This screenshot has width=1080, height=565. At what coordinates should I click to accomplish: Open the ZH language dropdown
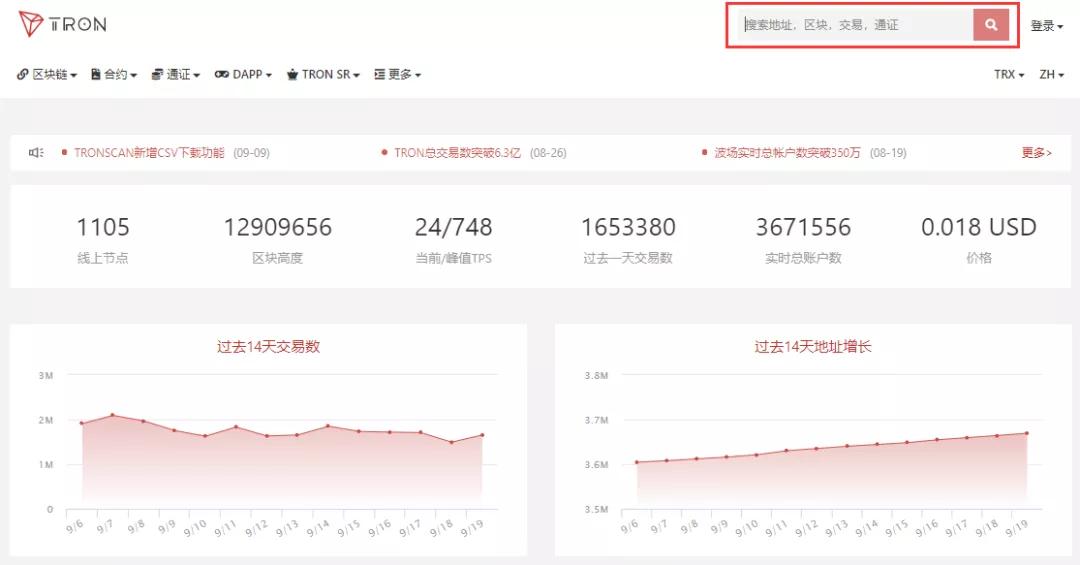tap(1051, 75)
